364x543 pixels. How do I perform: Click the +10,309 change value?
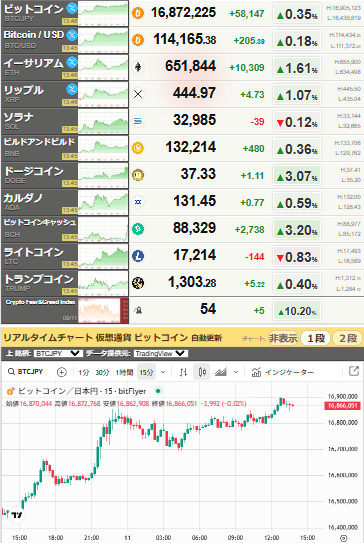[x=247, y=68]
